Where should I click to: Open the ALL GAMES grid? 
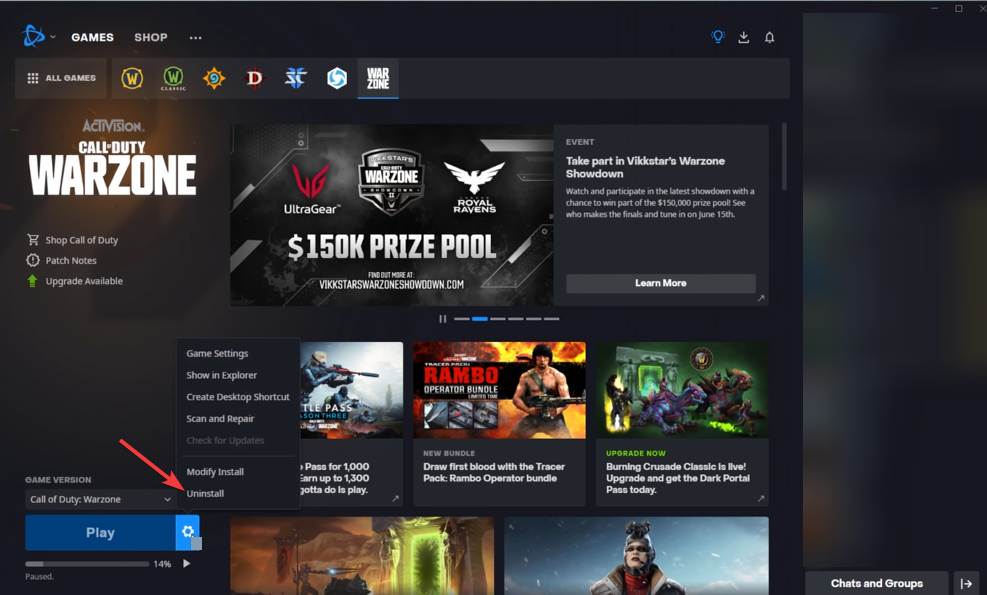[x=62, y=78]
